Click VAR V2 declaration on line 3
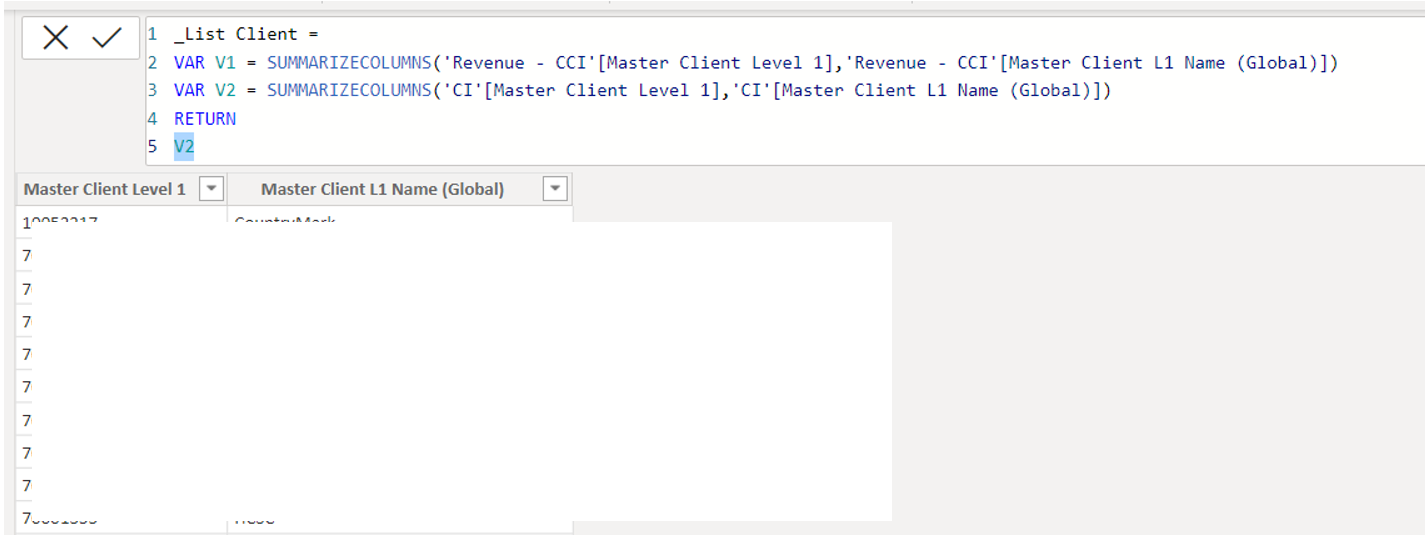 204,90
